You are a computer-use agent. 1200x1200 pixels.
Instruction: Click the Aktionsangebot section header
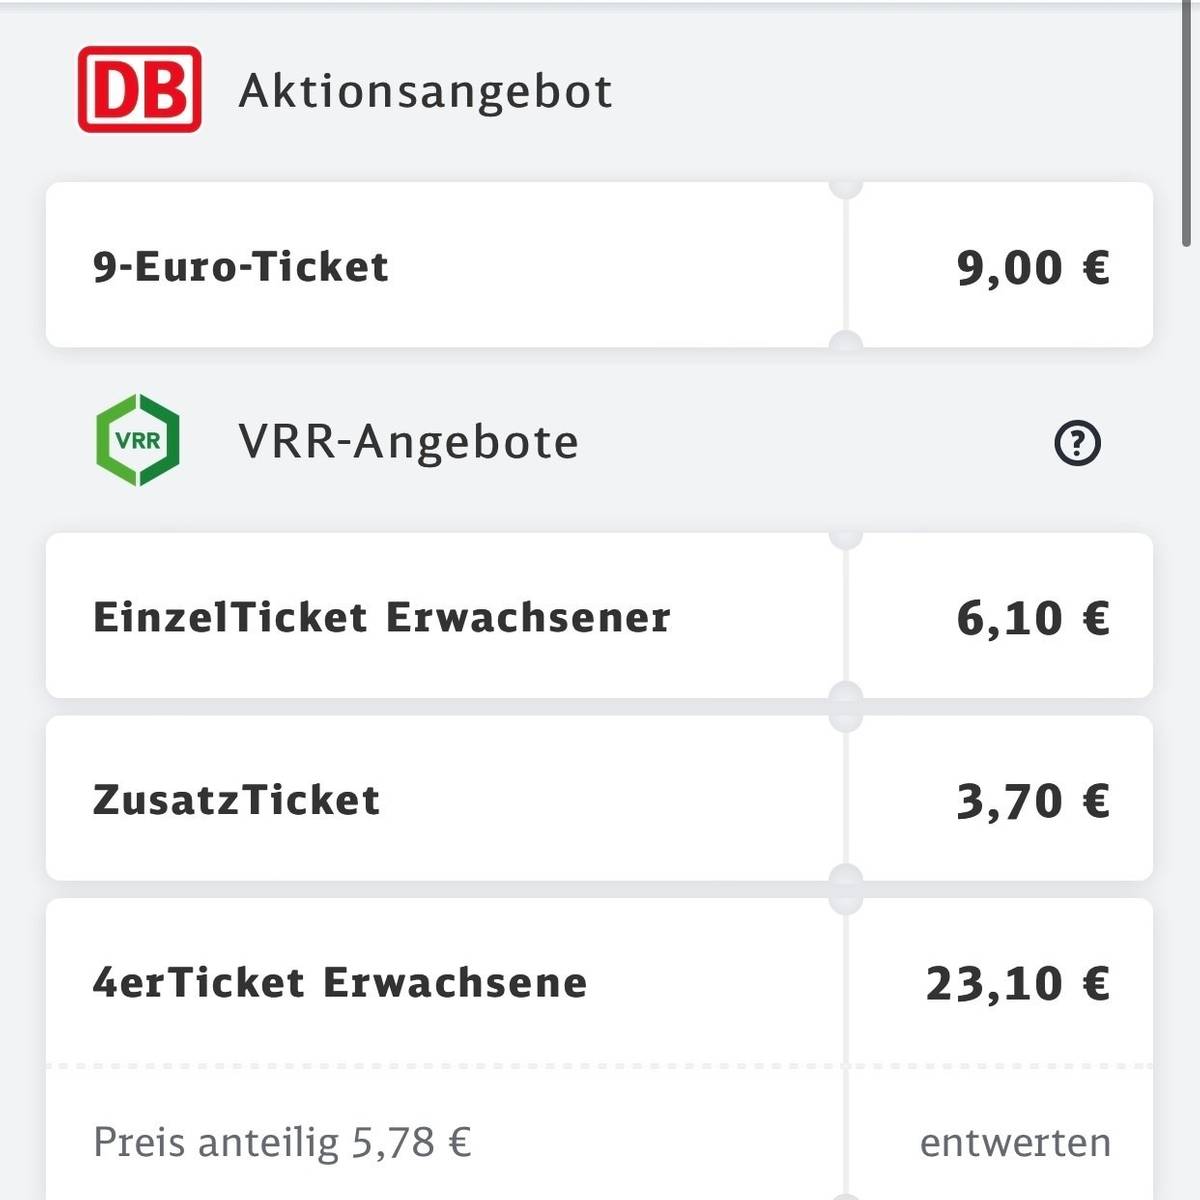[424, 91]
